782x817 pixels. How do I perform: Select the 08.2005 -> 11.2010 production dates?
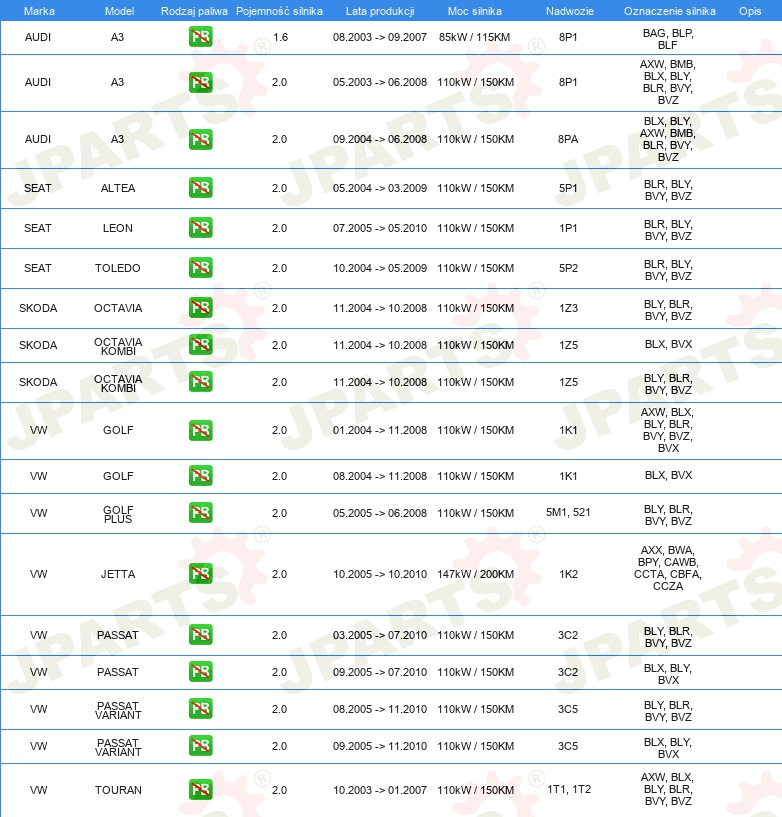coord(380,709)
